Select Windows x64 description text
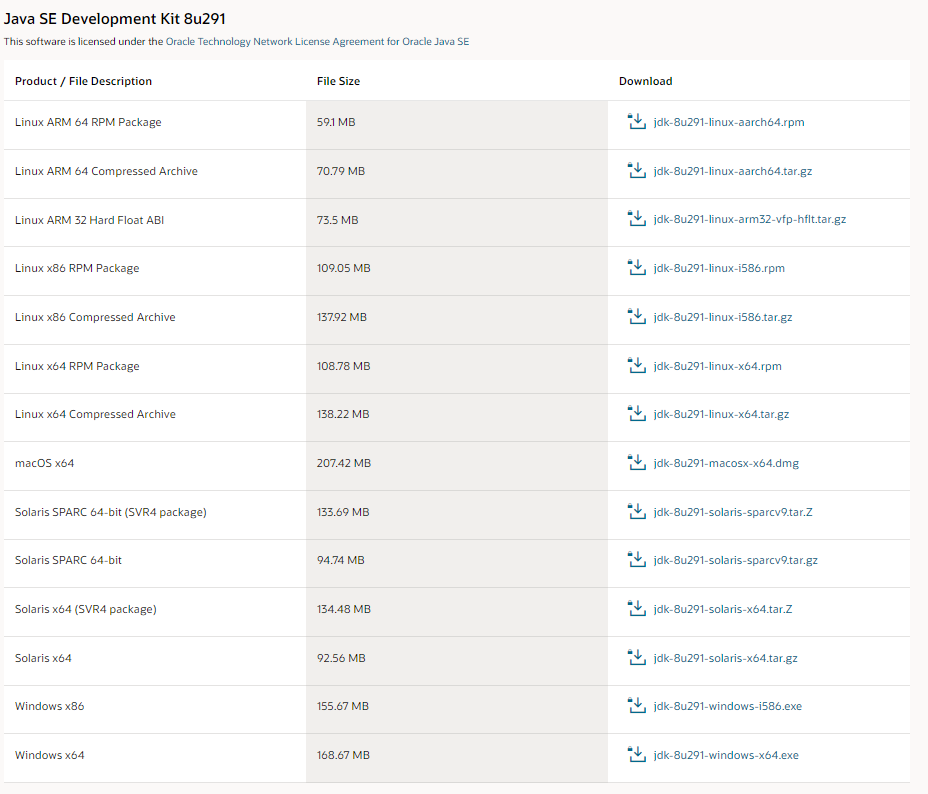Viewport: 928px width, 794px height. pyautogui.click(x=50, y=755)
